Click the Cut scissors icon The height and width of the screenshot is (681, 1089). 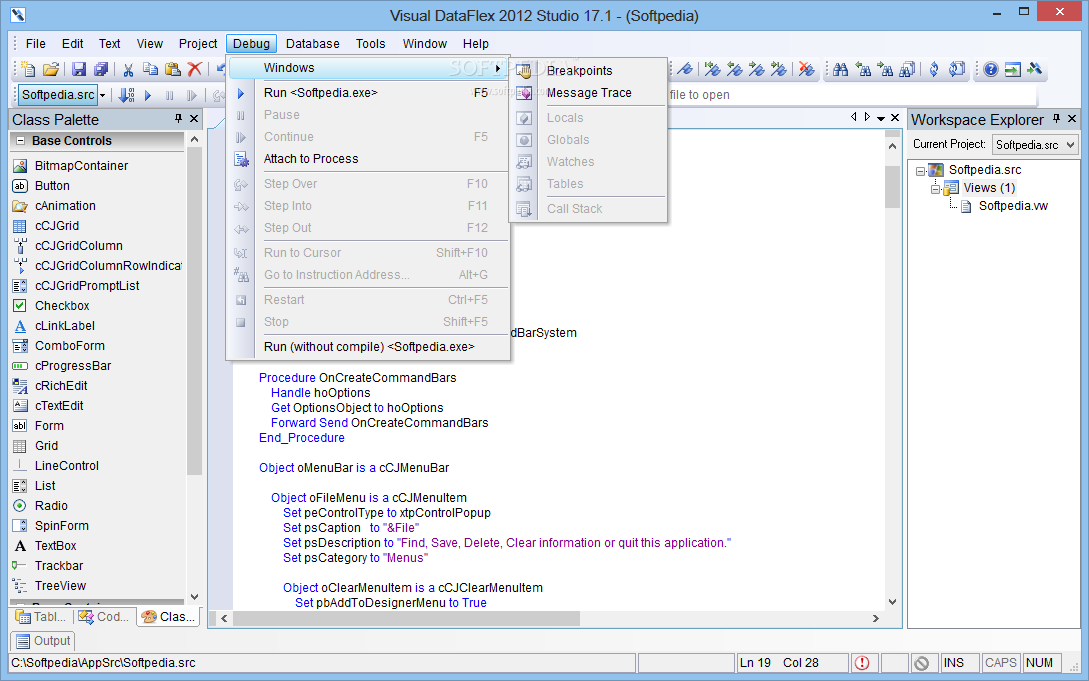[128, 69]
